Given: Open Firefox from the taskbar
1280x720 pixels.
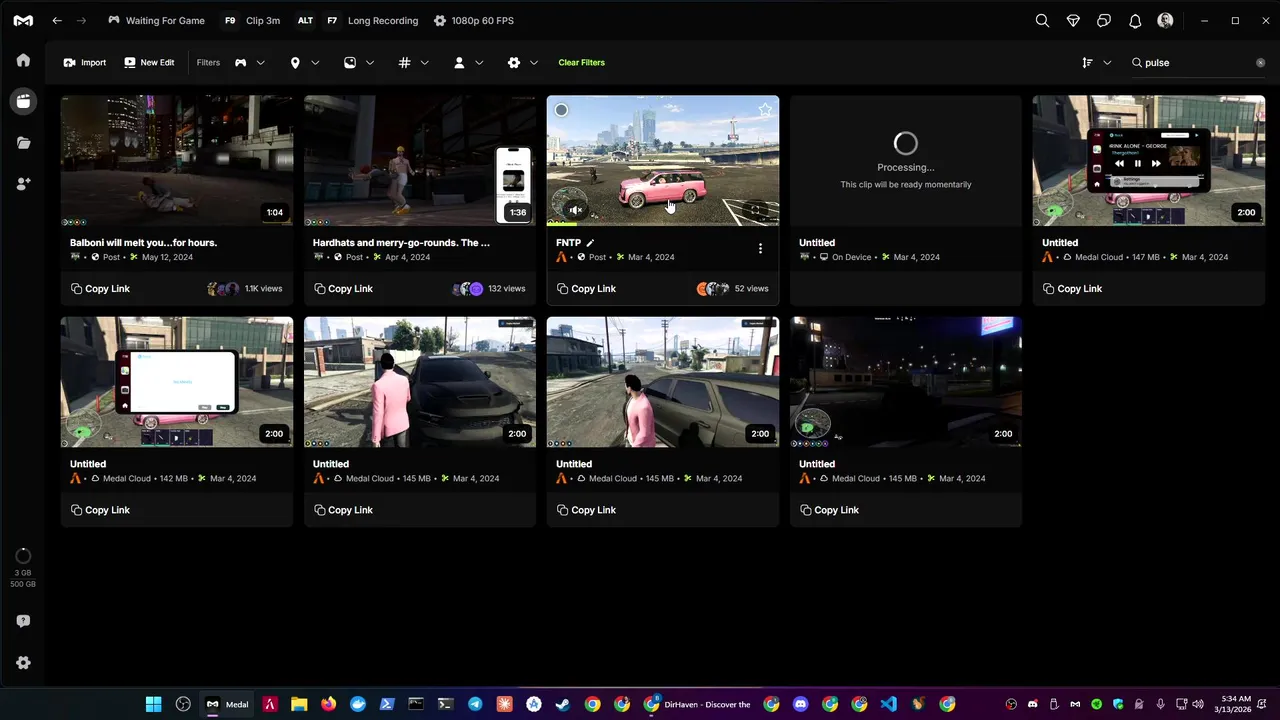Looking at the screenshot, I should (328, 704).
